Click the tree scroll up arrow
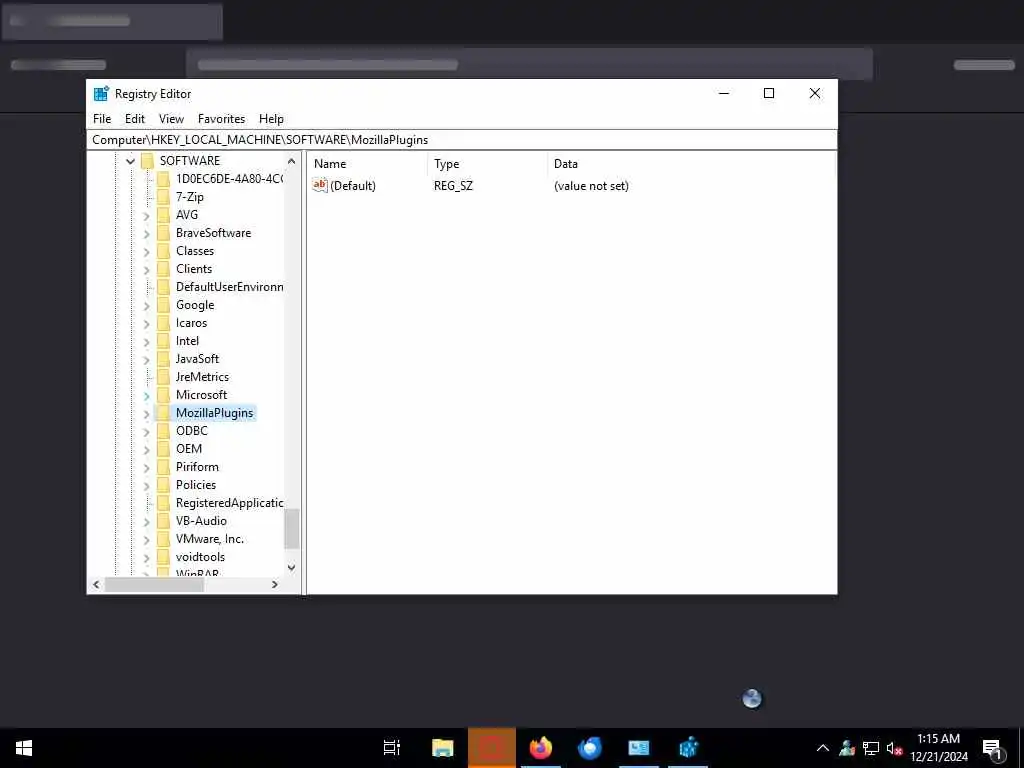 click(291, 161)
